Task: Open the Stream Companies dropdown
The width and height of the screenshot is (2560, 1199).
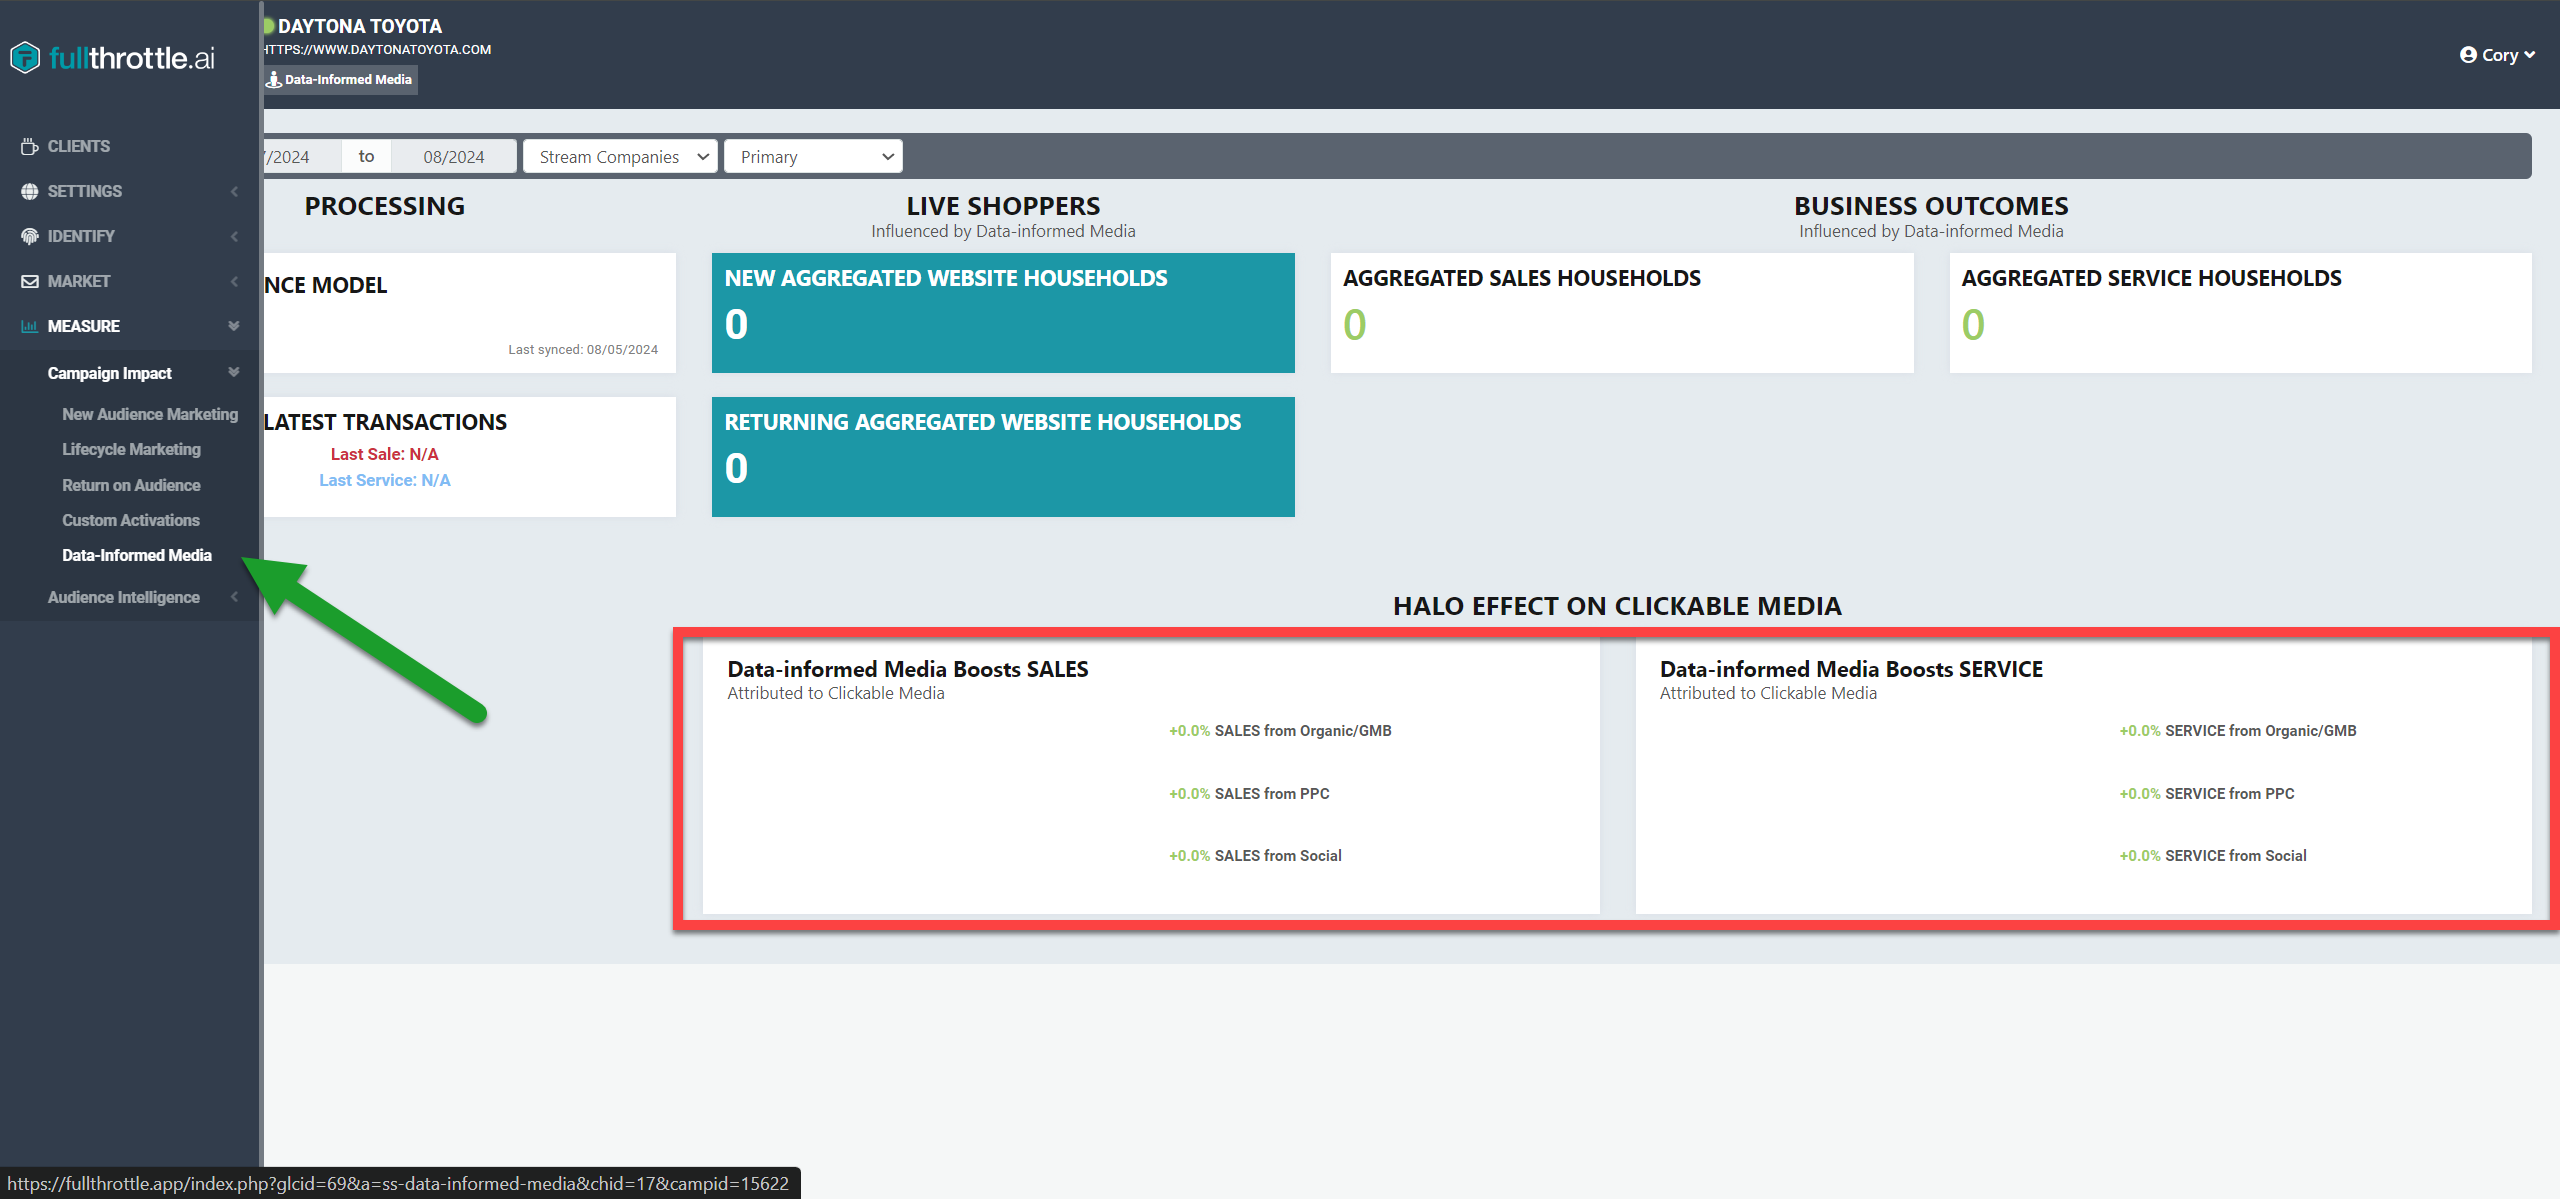Action: click(620, 157)
